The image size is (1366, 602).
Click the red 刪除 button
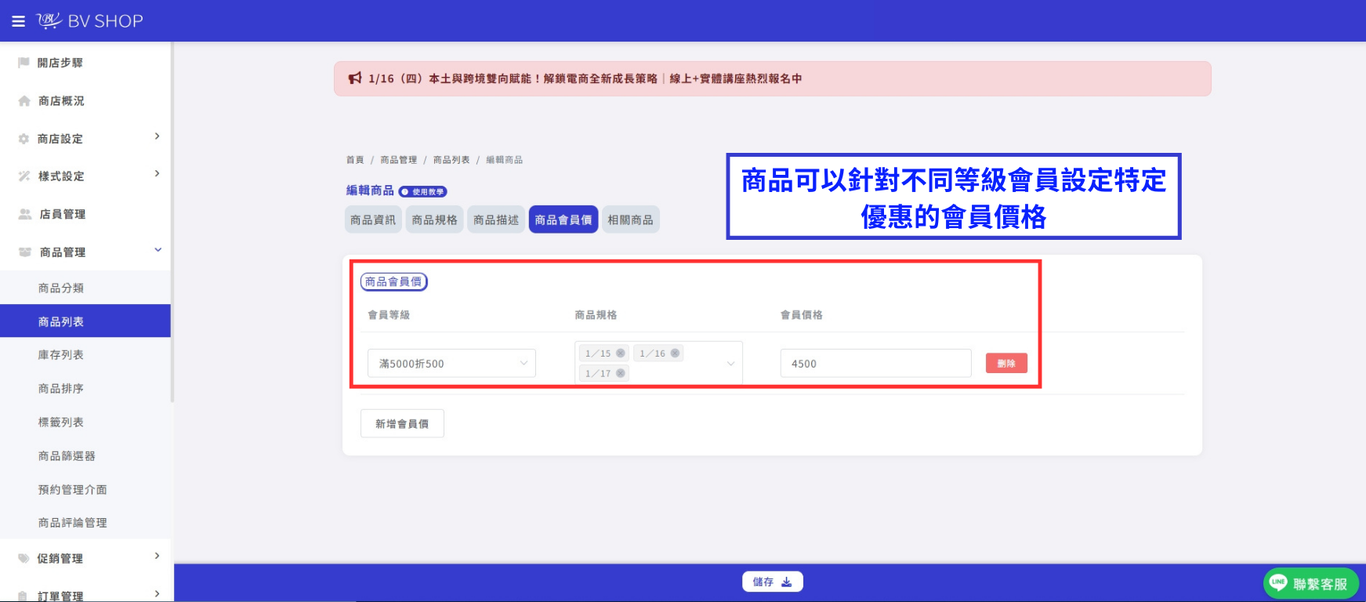pos(1007,363)
